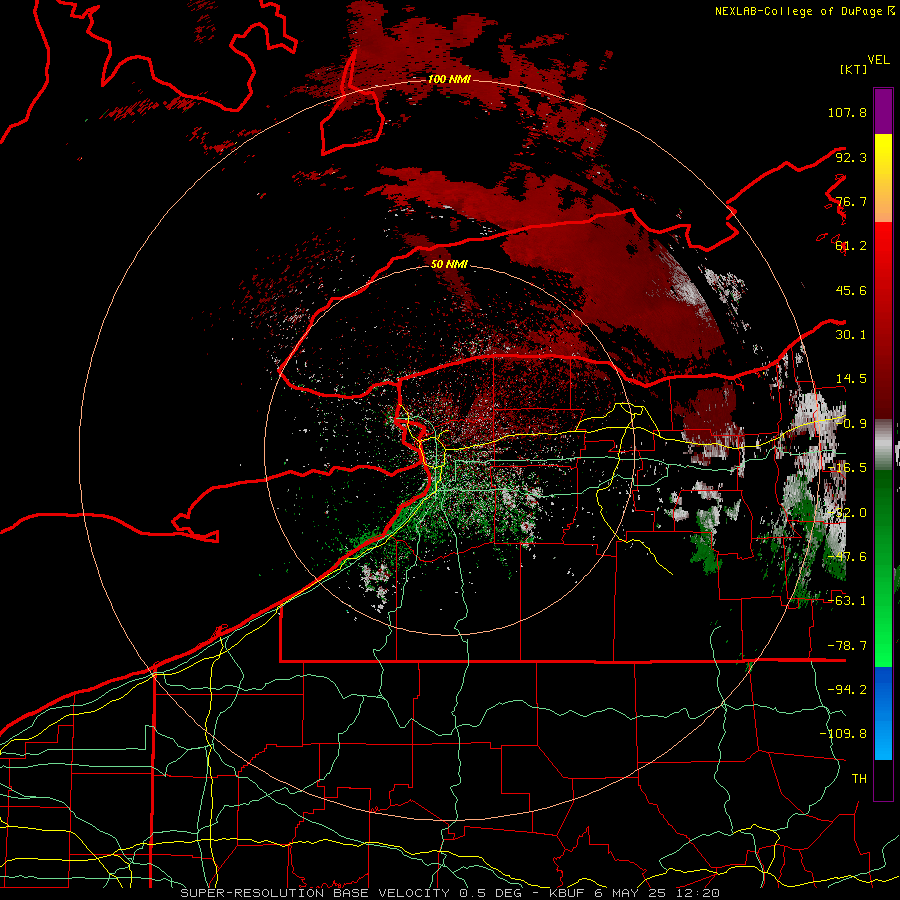Click the -47.6 legend value

[x=847, y=557]
